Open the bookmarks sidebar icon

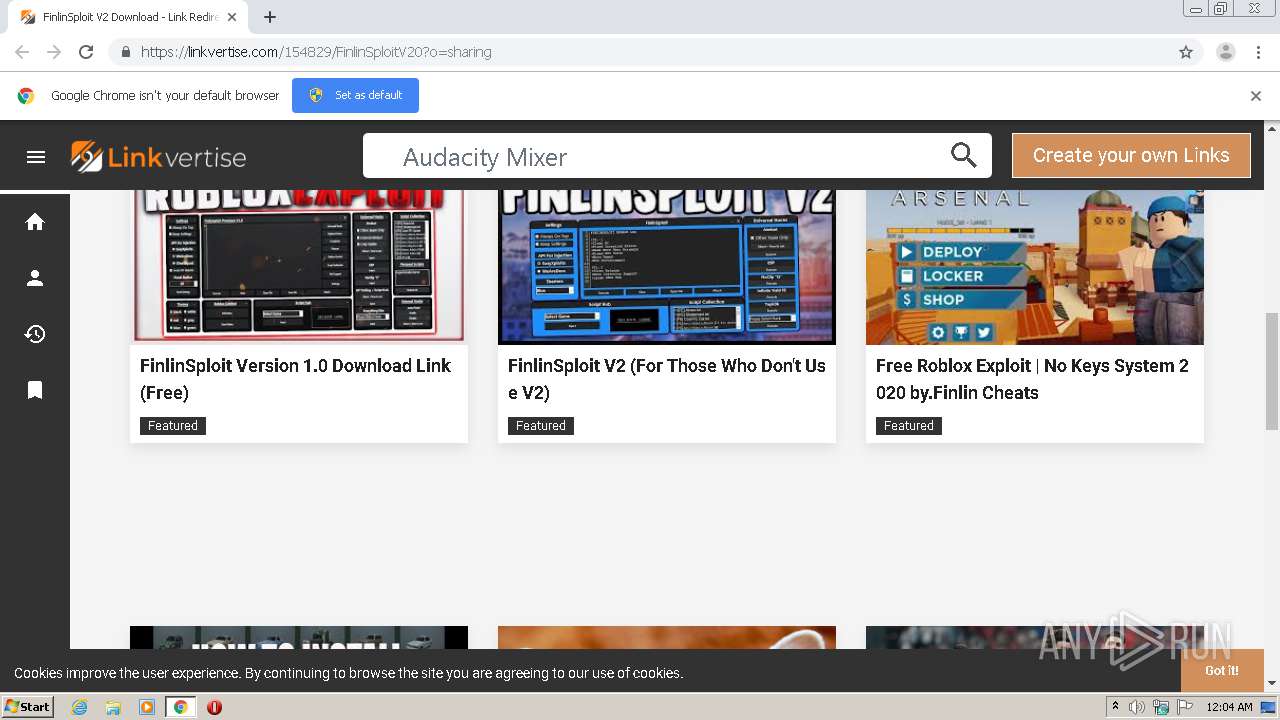coord(35,390)
